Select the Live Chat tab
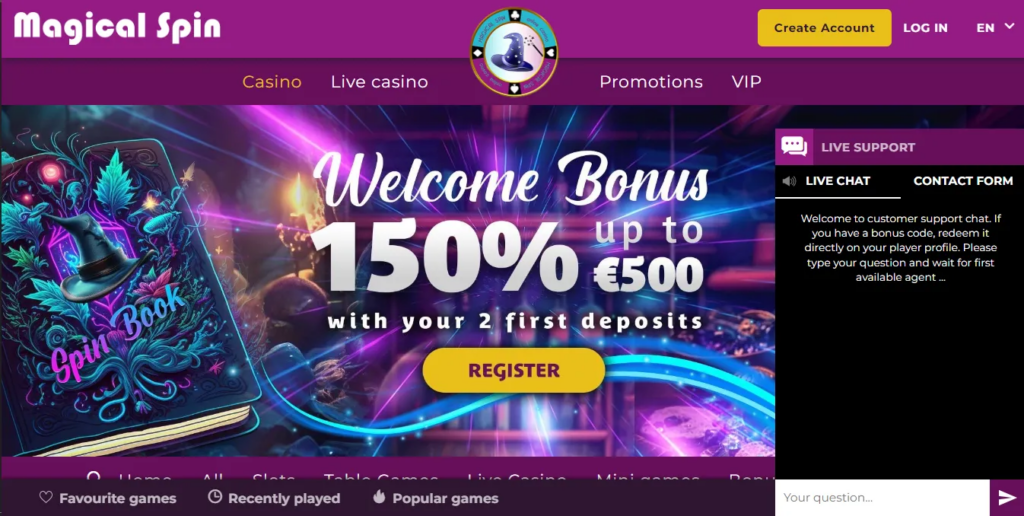 pyautogui.click(x=837, y=181)
